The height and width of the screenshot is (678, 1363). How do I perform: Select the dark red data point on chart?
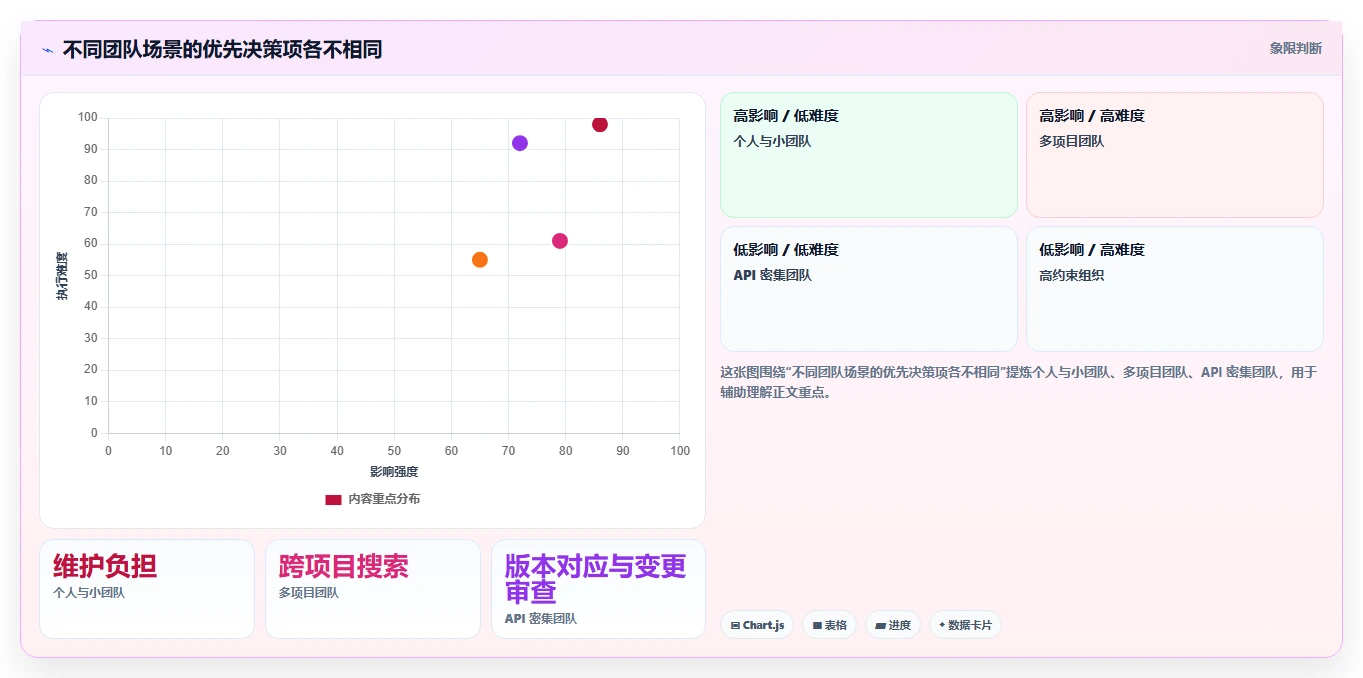pyautogui.click(x=600, y=124)
